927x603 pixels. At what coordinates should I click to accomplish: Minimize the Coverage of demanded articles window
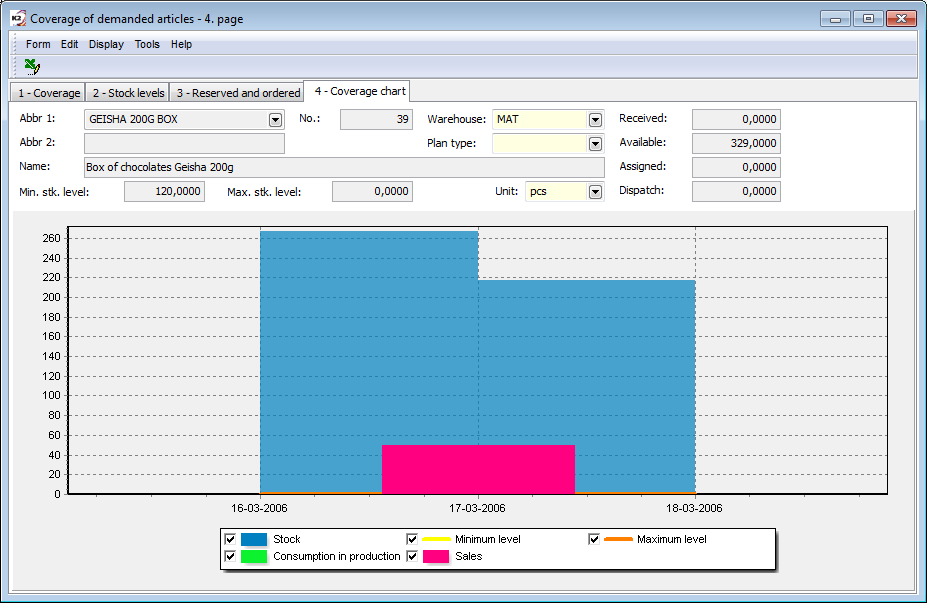click(x=835, y=19)
